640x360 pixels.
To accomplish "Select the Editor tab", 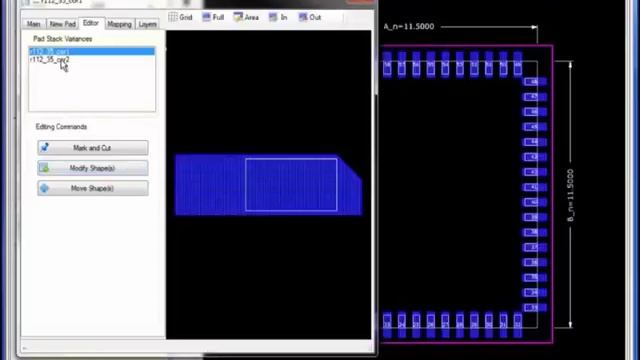I will point(91,23).
